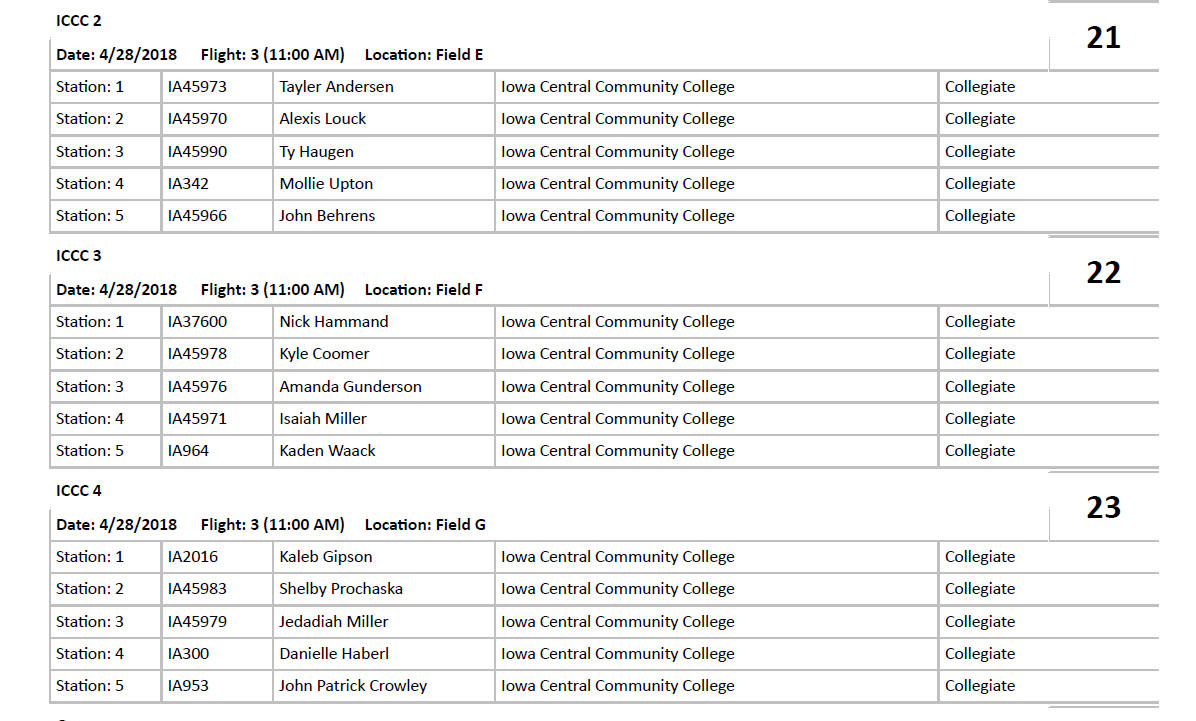
Task: Select Kaden Waack's Collegiate class cell
Action: pos(979,451)
